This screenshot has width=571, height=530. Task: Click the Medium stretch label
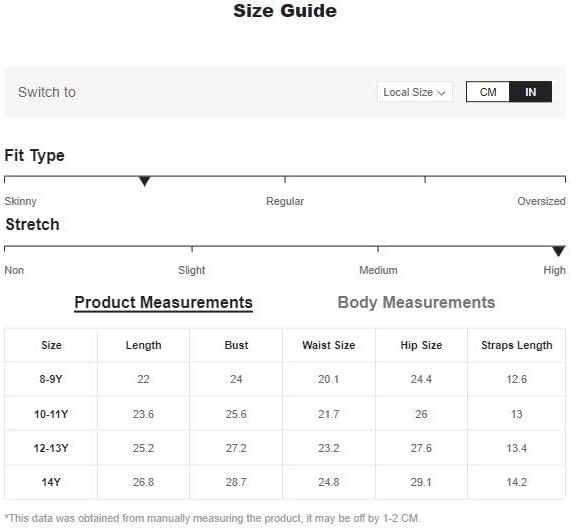[378, 270]
